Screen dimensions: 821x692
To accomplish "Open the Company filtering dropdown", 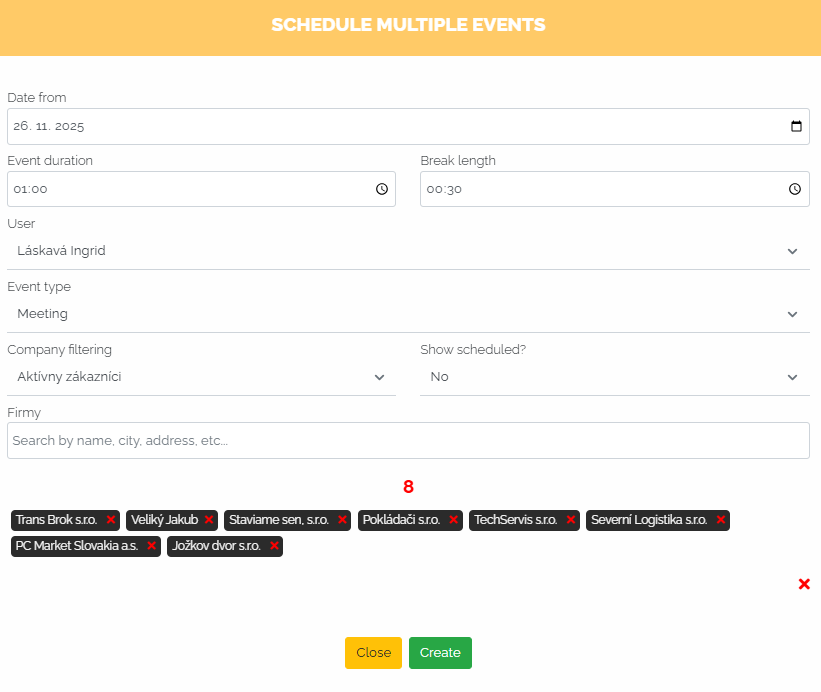I will (201, 377).
